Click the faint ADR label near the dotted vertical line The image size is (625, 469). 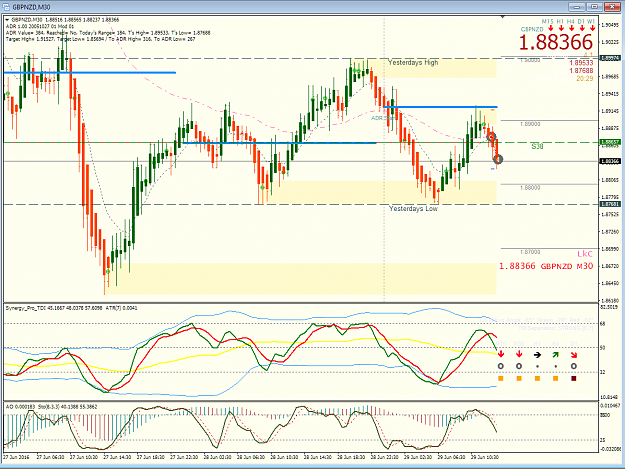(383, 118)
